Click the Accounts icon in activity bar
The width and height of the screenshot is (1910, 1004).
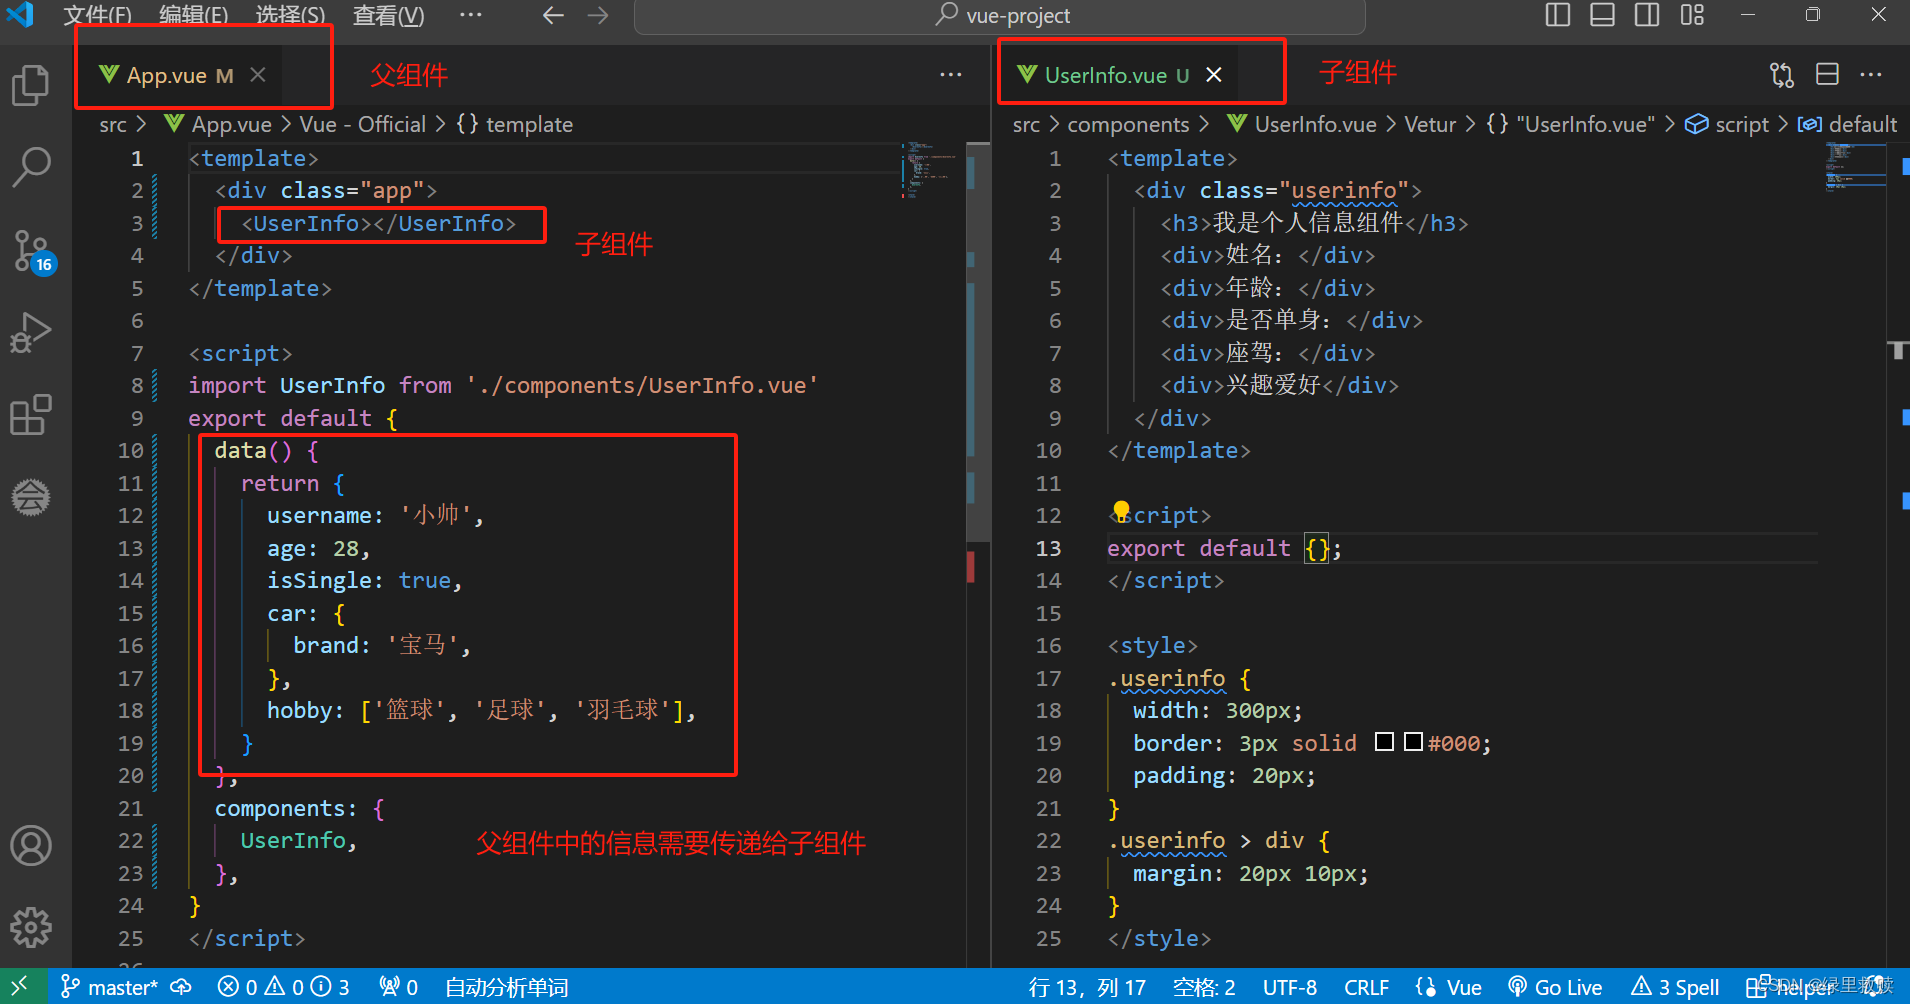[31, 846]
